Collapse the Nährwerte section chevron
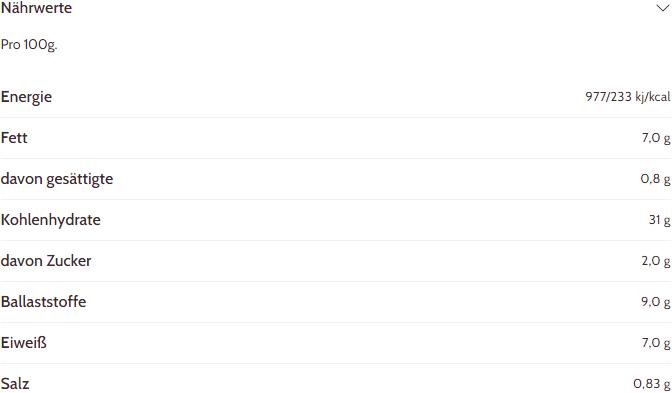This screenshot has width=672, height=393. tap(663, 8)
